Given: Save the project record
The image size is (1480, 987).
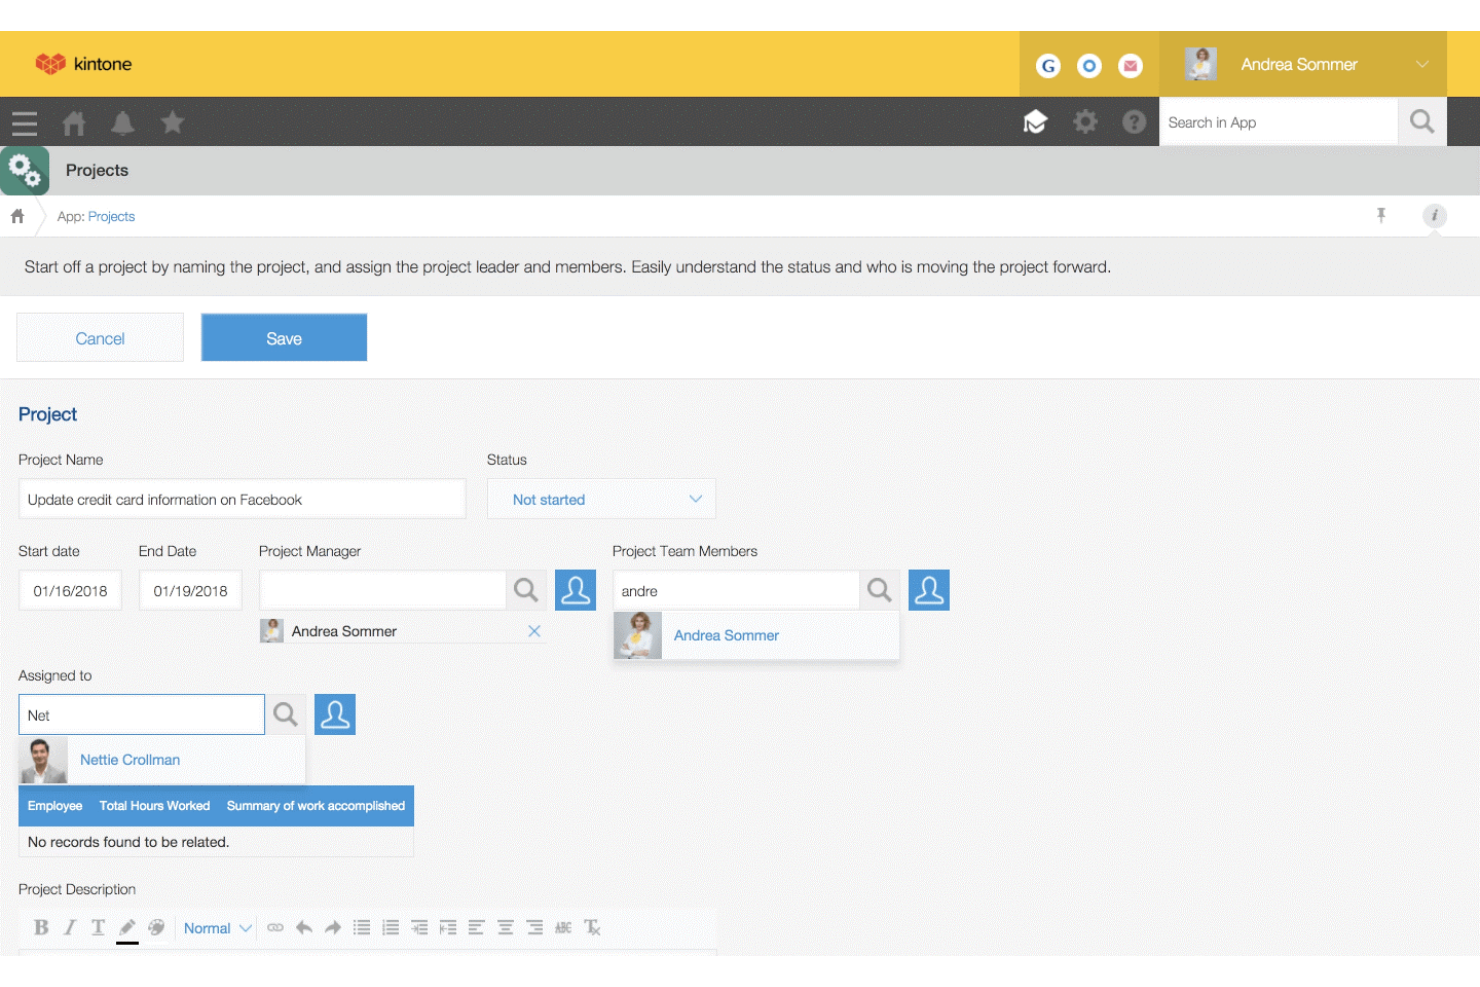Looking at the screenshot, I should 284,338.
